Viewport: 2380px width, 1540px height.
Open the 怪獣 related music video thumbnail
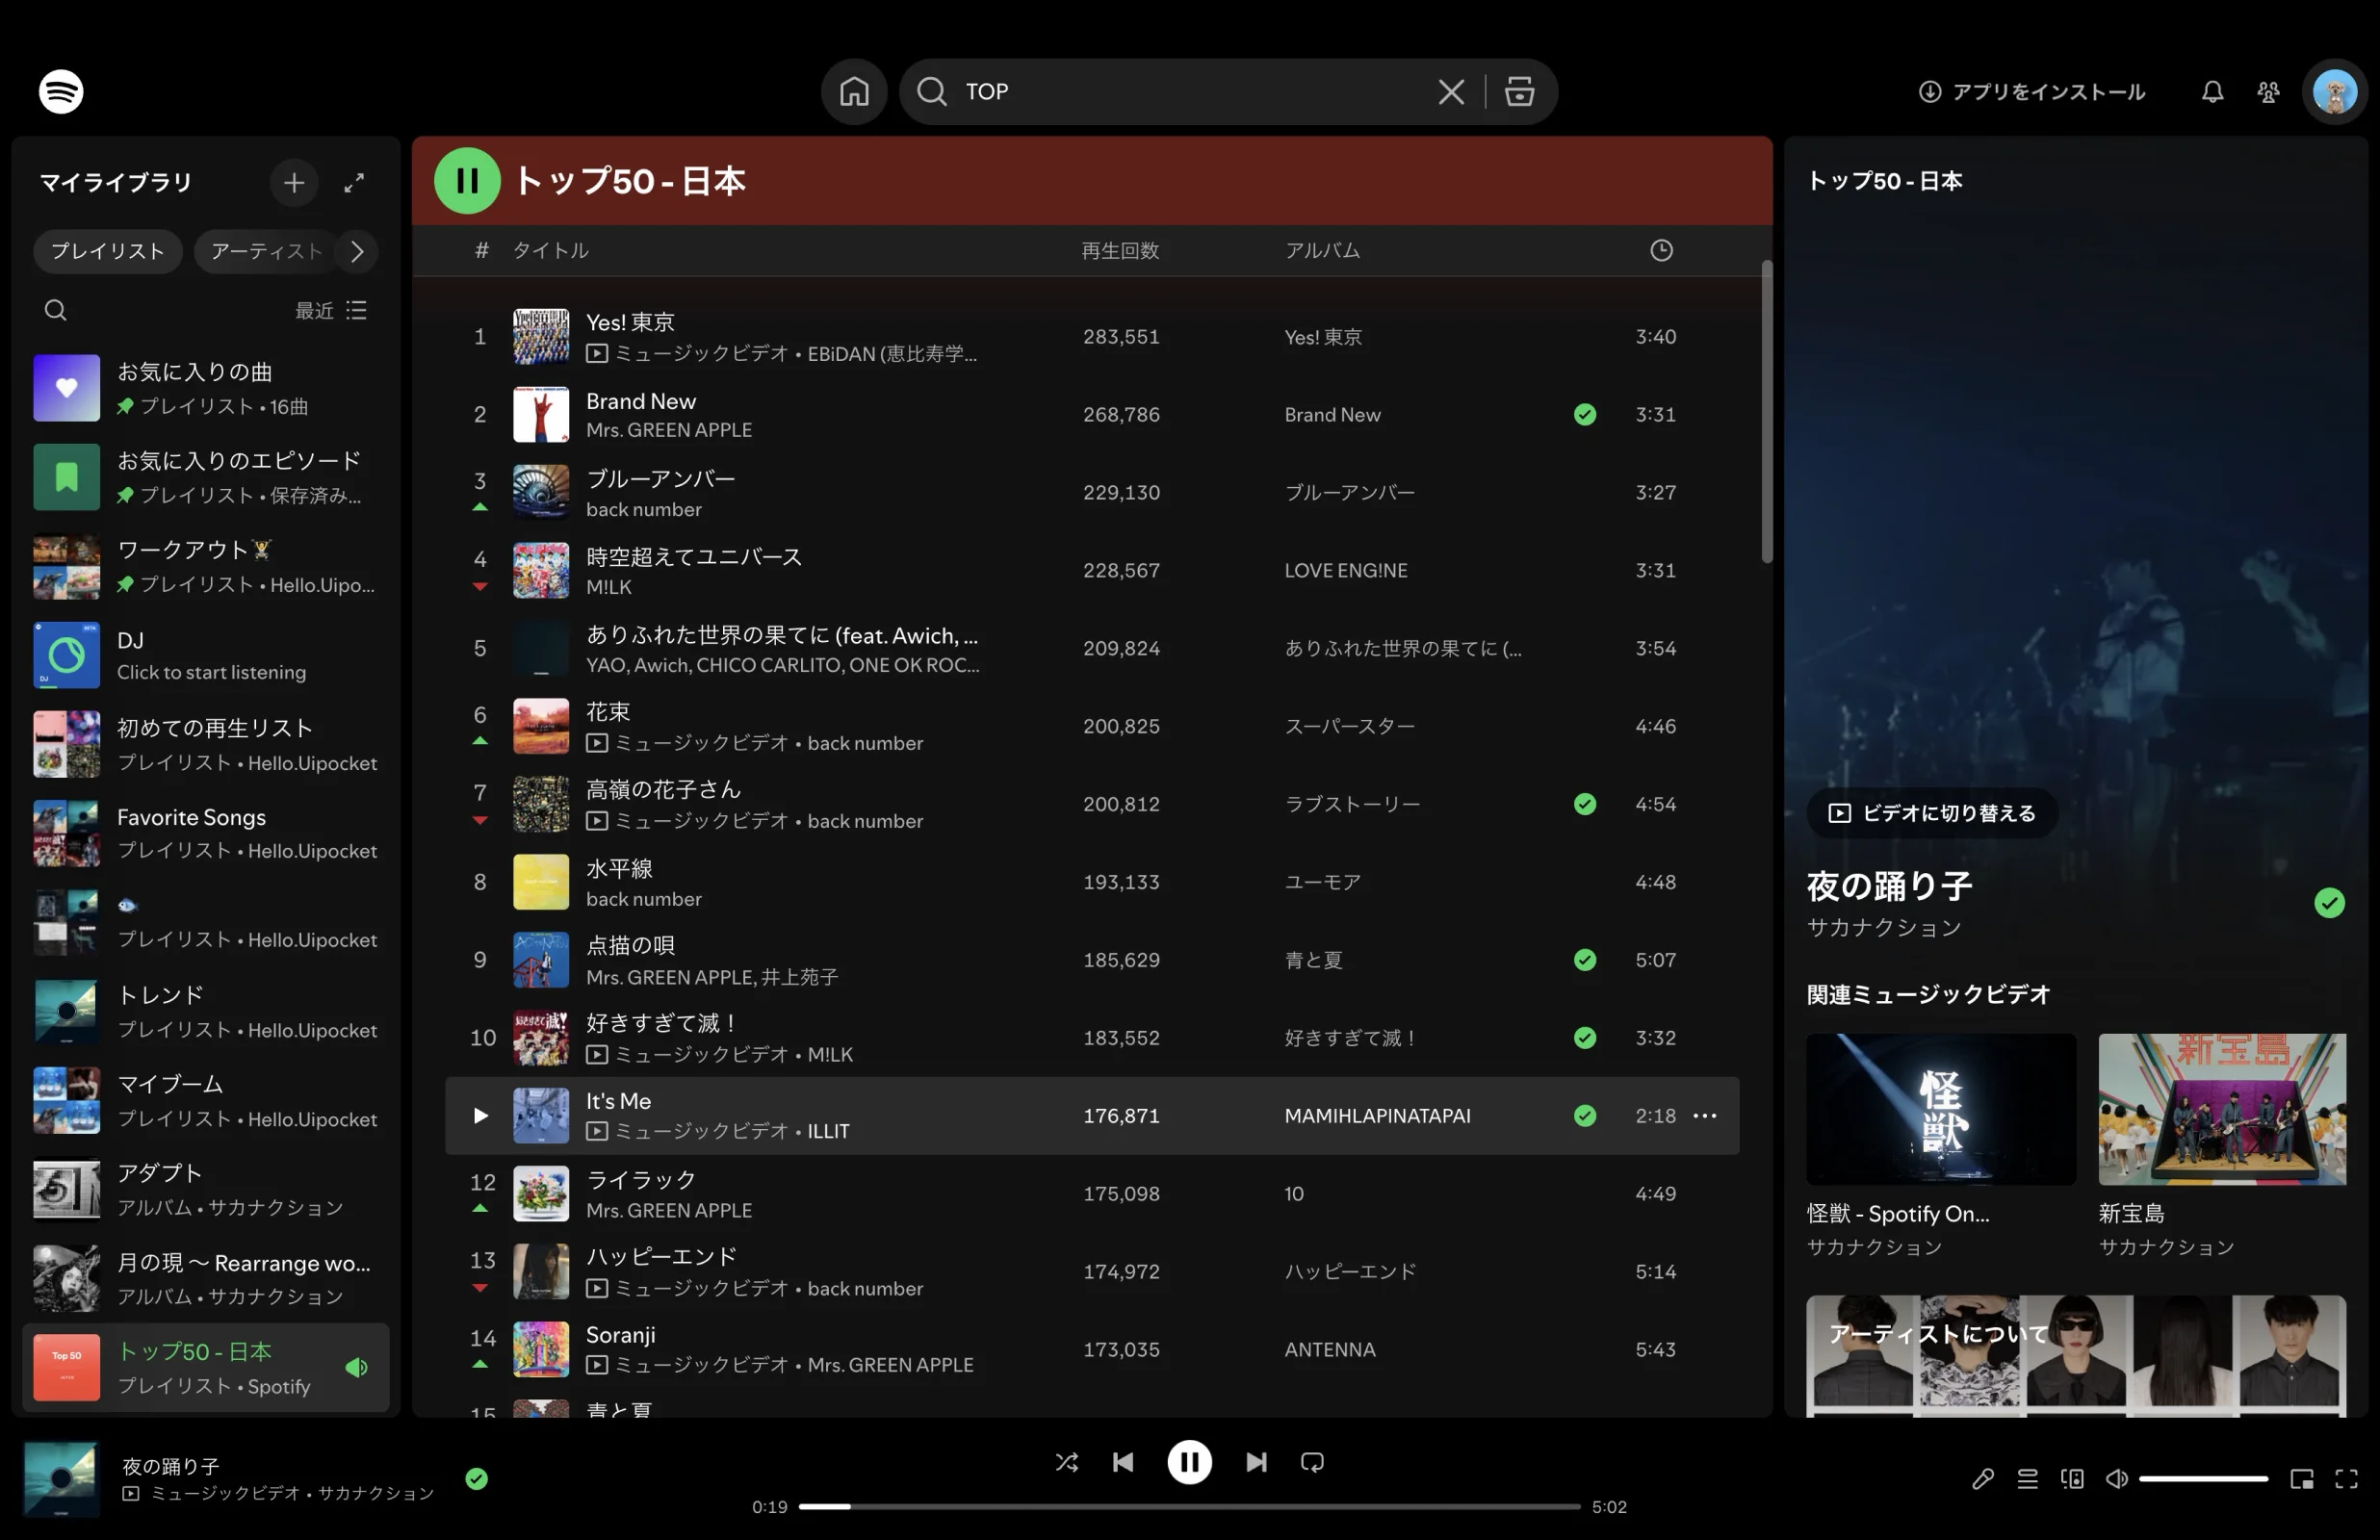tap(1940, 1109)
